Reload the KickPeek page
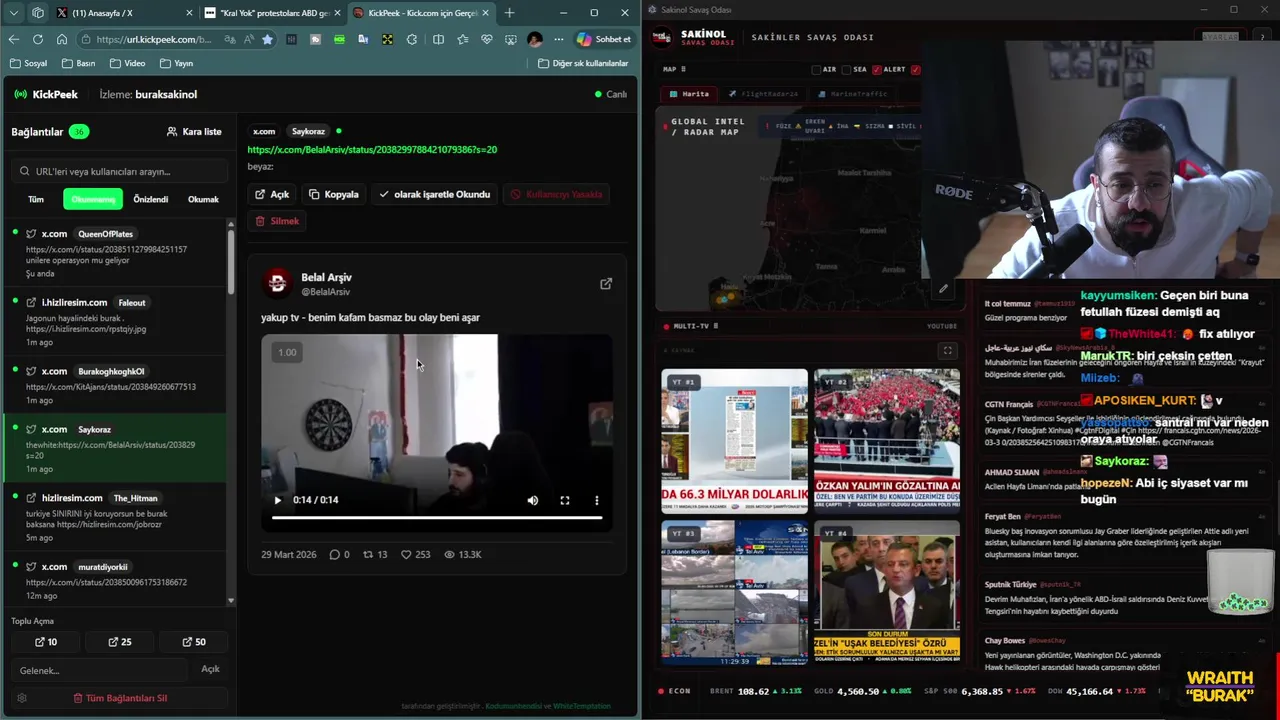The height and width of the screenshot is (720, 1280). tap(38, 39)
